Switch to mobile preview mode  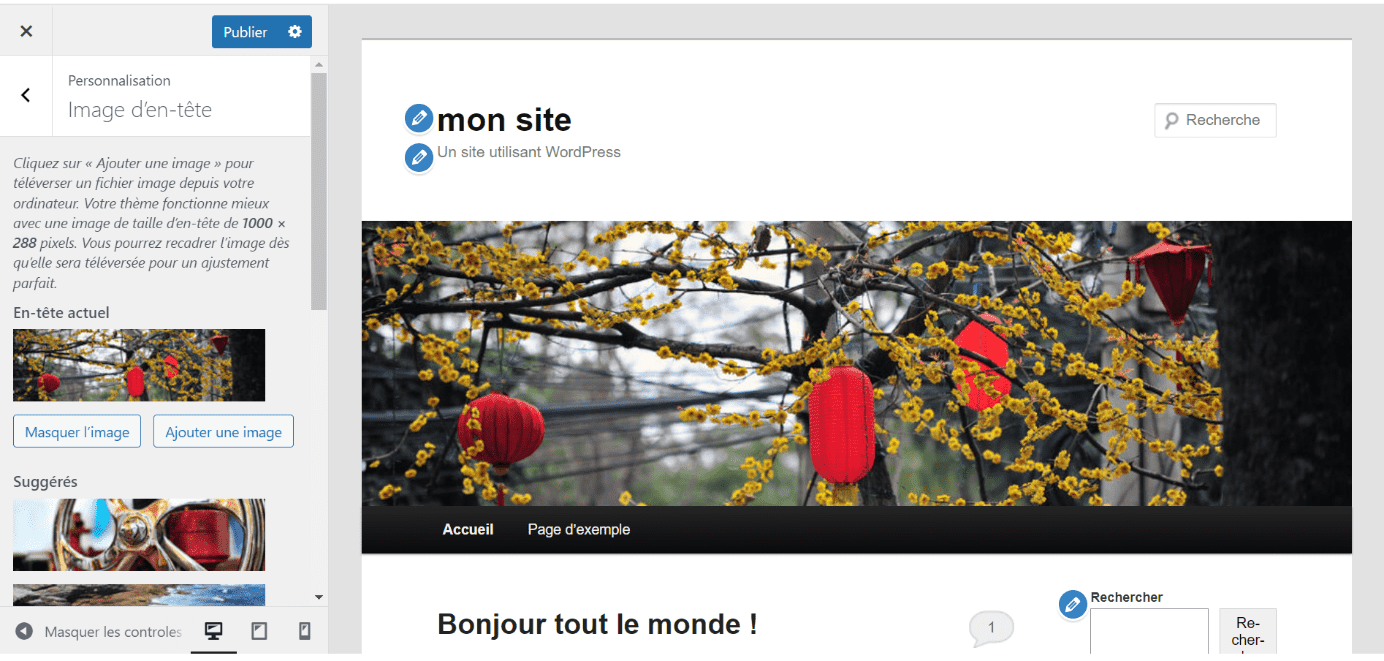tap(305, 631)
